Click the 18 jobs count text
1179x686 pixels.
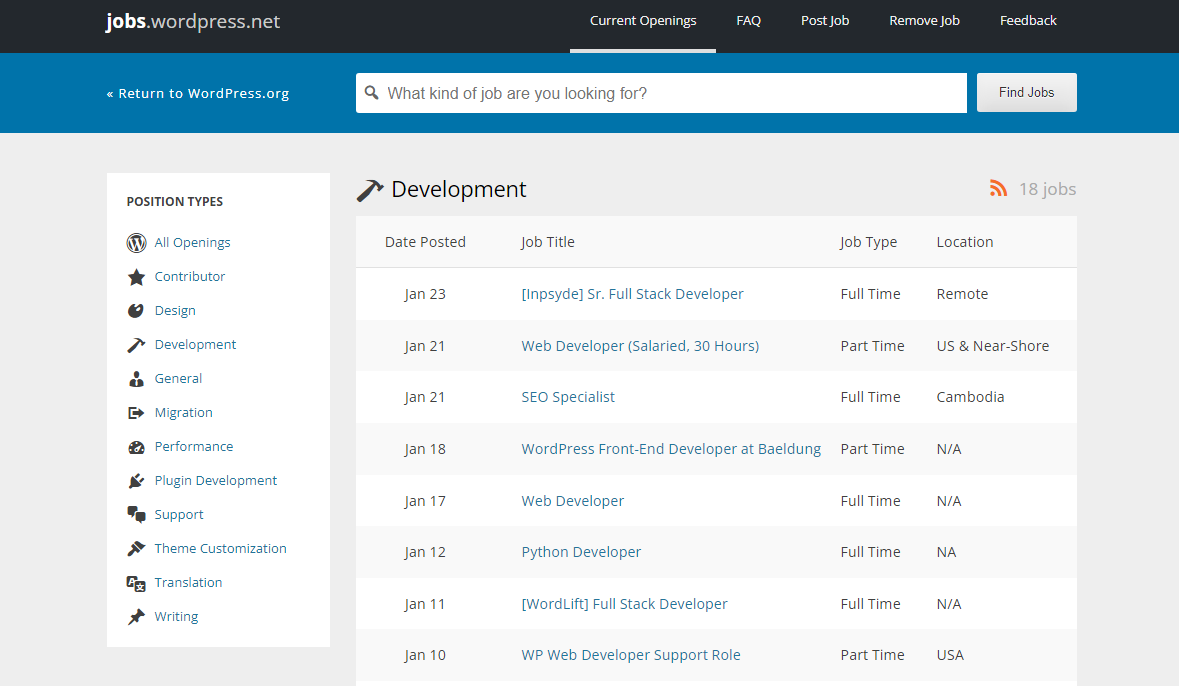1047,189
